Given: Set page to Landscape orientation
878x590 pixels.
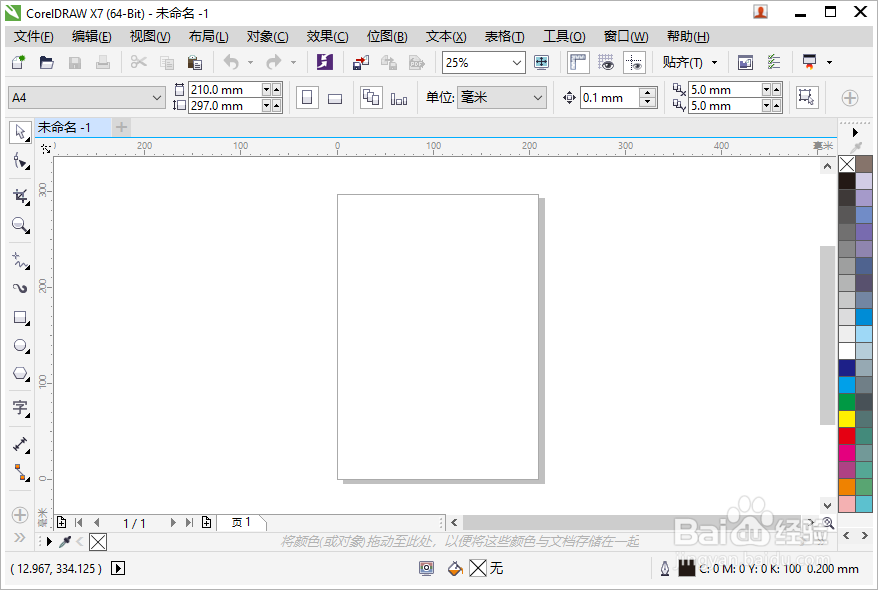Looking at the screenshot, I should pos(335,98).
